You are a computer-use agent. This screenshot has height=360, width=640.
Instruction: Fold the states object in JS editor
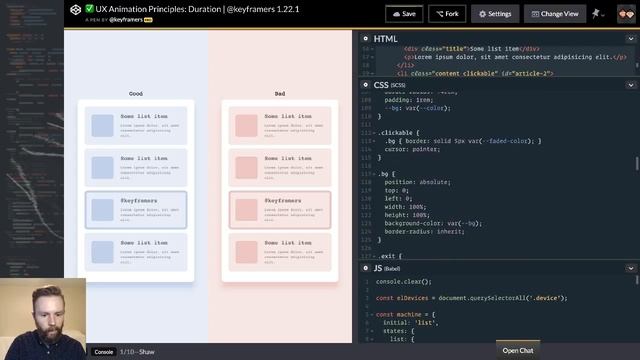tap(372, 331)
